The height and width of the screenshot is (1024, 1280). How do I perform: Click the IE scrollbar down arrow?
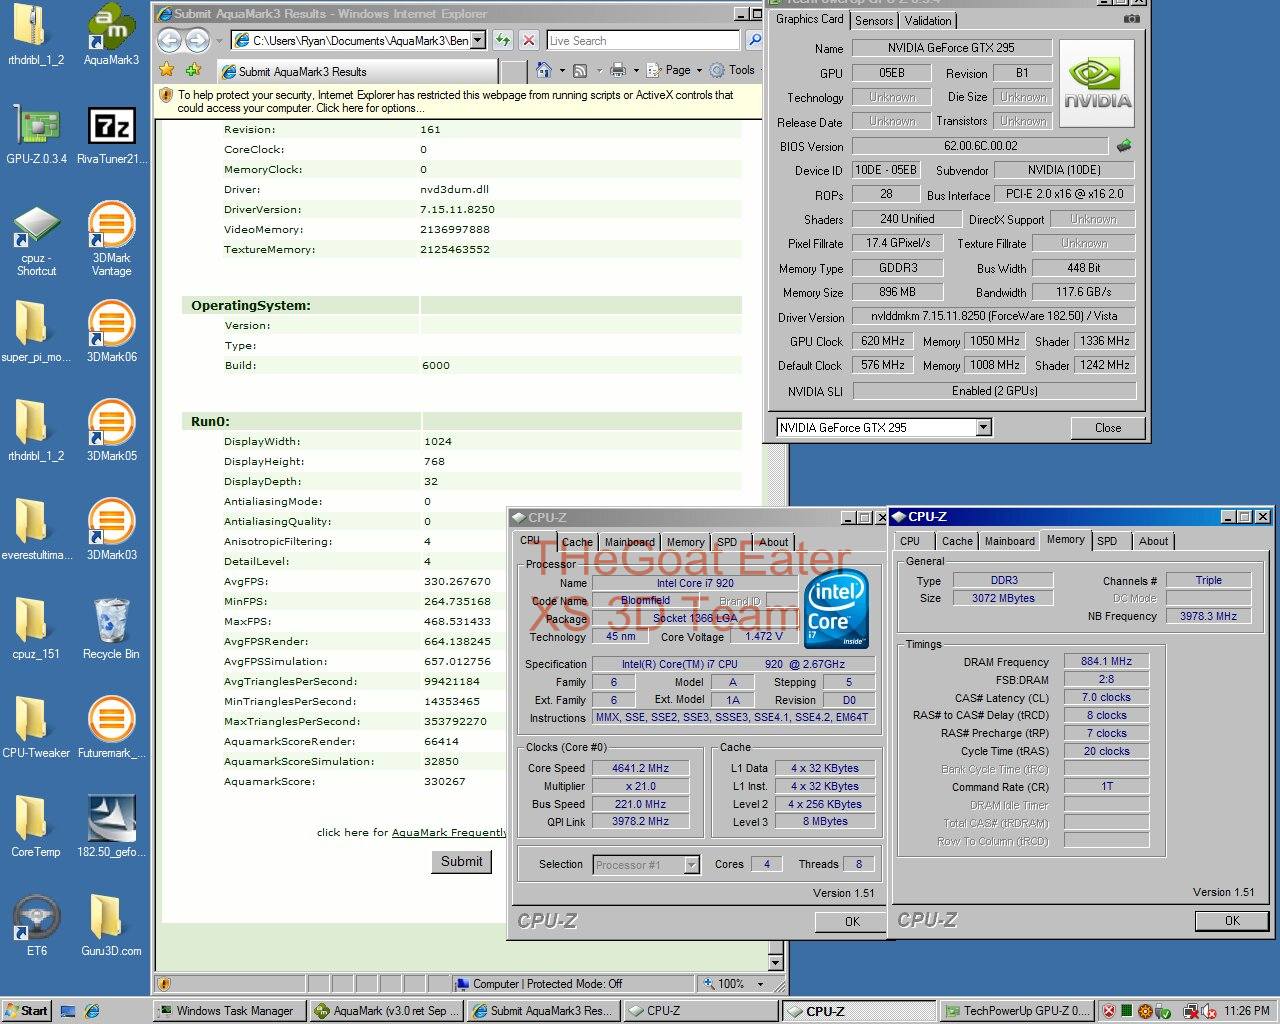pos(775,962)
